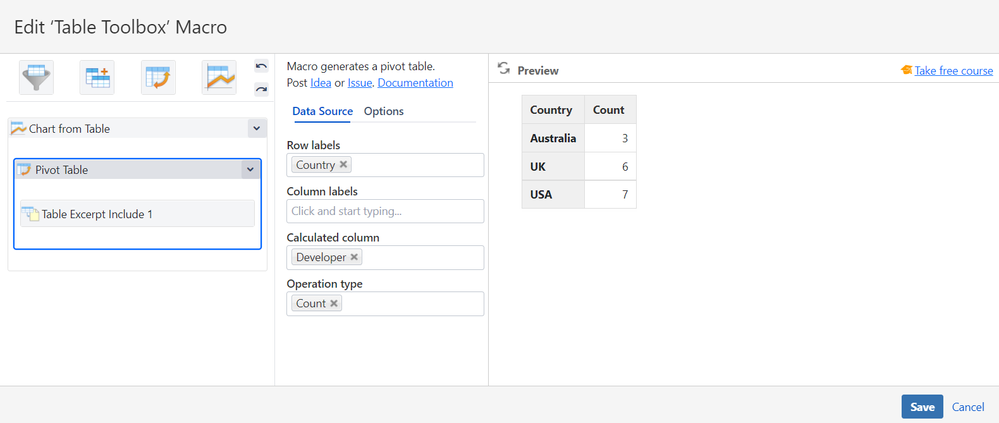This screenshot has width=999, height=423.
Task: Click the Cancel link
Action: 968,407
